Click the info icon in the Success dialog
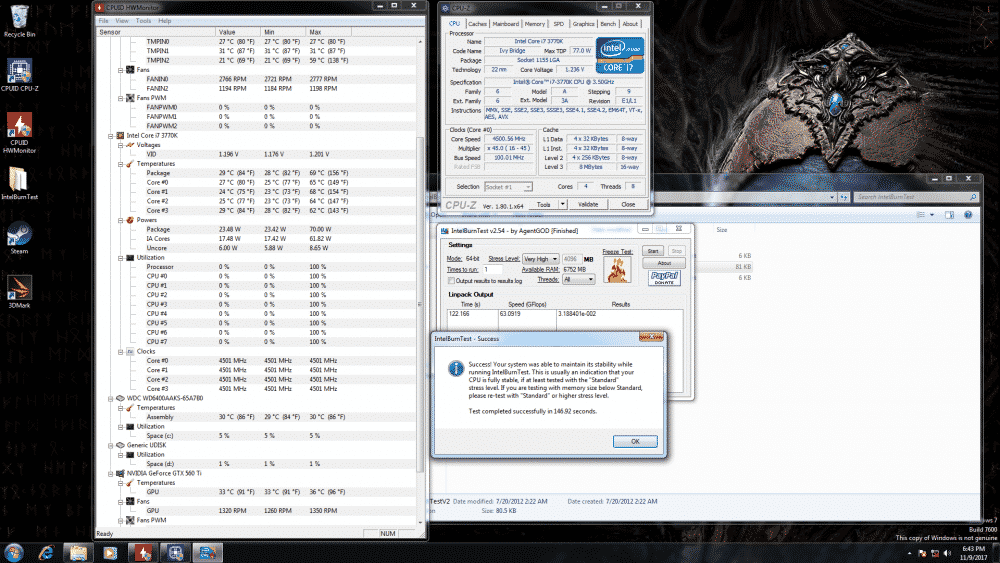 [x=455, y=369]
